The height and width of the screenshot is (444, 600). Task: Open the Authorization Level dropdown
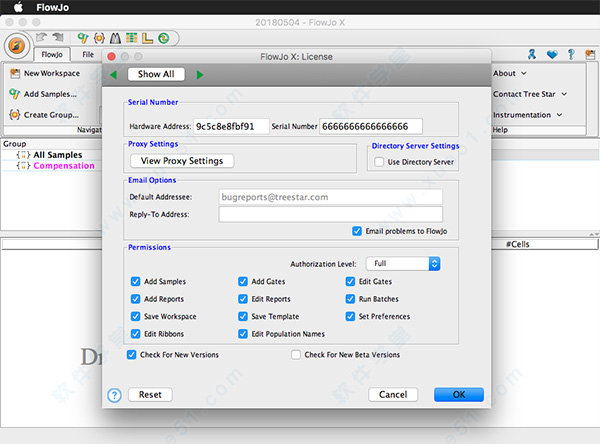coord(403,264)
